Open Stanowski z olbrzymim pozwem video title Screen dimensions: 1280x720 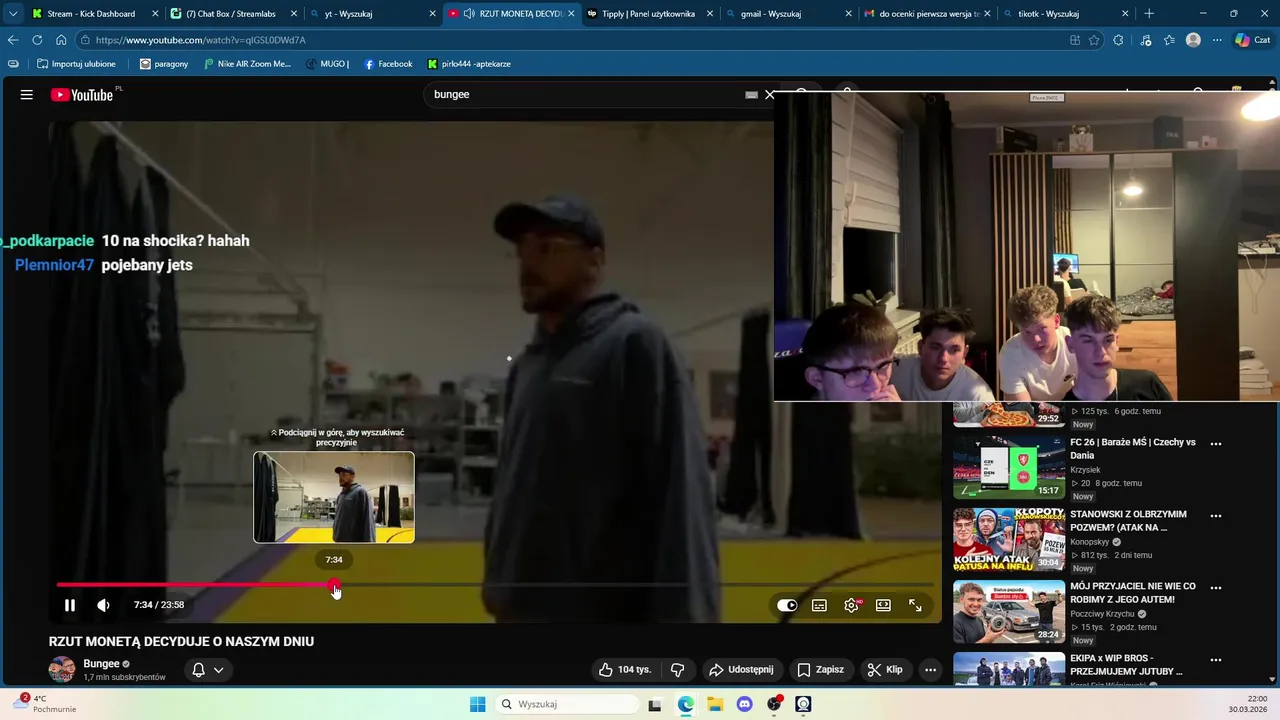(x=1128, y=521)
